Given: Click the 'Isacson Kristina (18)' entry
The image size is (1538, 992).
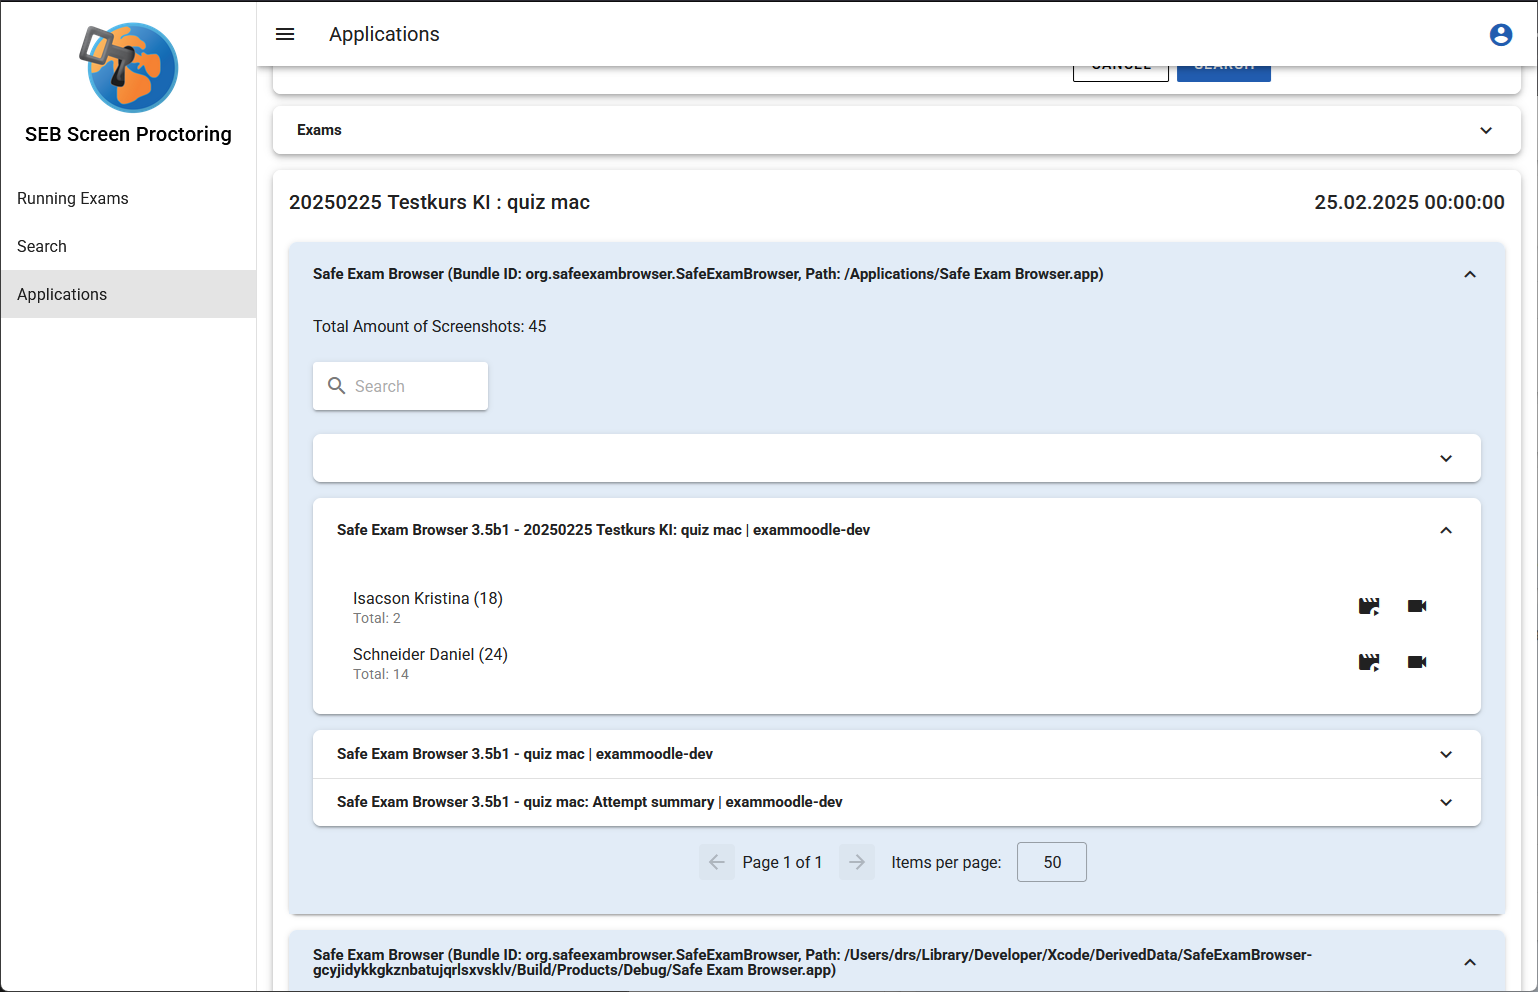Looking at the screenshot, I should tap(428, 598).
